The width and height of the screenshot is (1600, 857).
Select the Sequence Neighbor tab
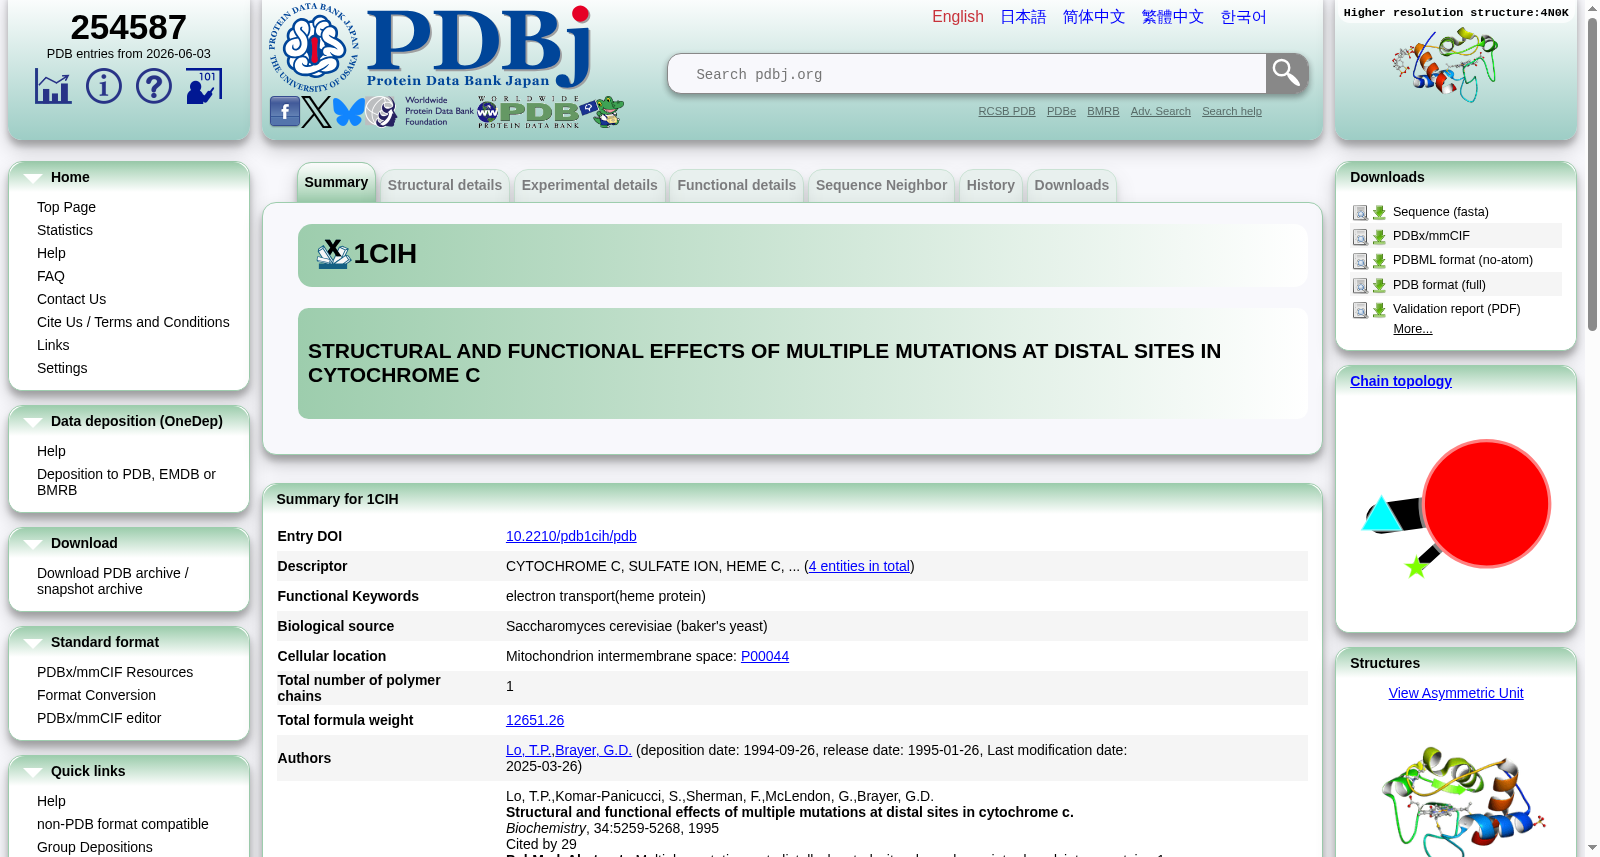[881, 185]
